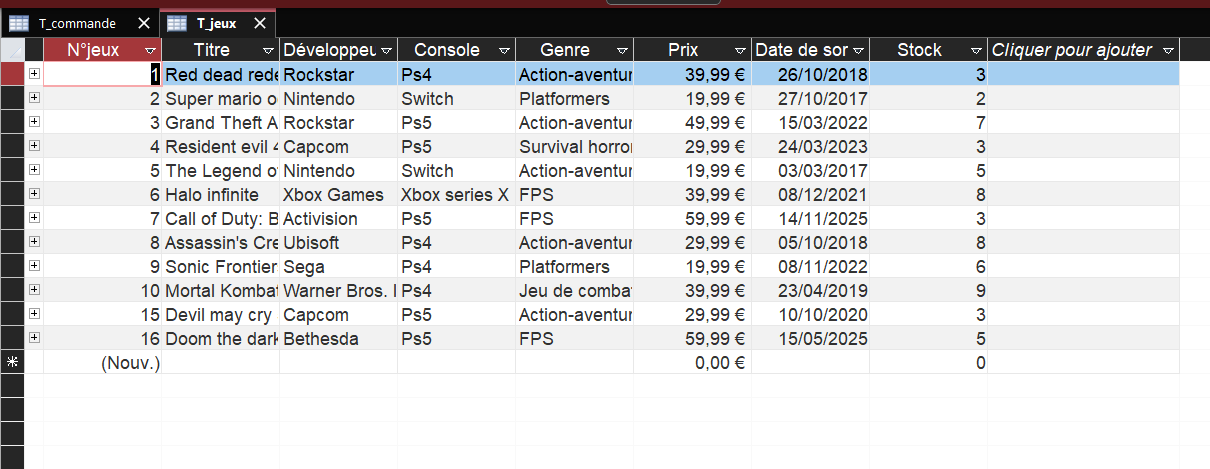Close the T_commande tab

click(x=144, y=23)
